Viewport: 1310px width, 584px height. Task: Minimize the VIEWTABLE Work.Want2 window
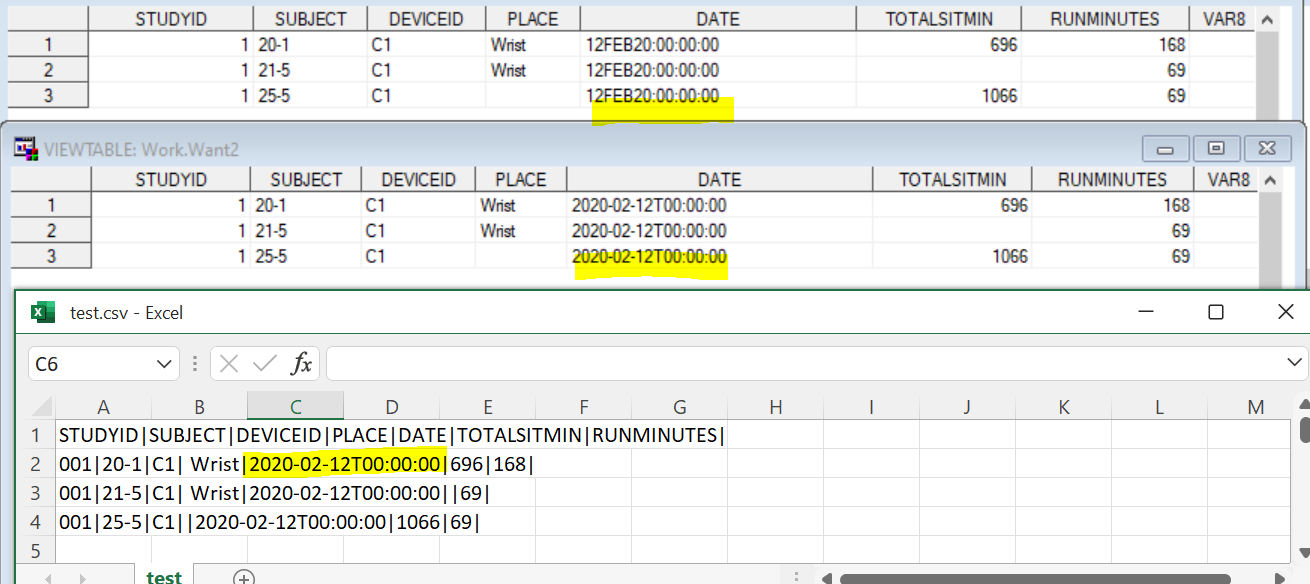point(1165,148)
